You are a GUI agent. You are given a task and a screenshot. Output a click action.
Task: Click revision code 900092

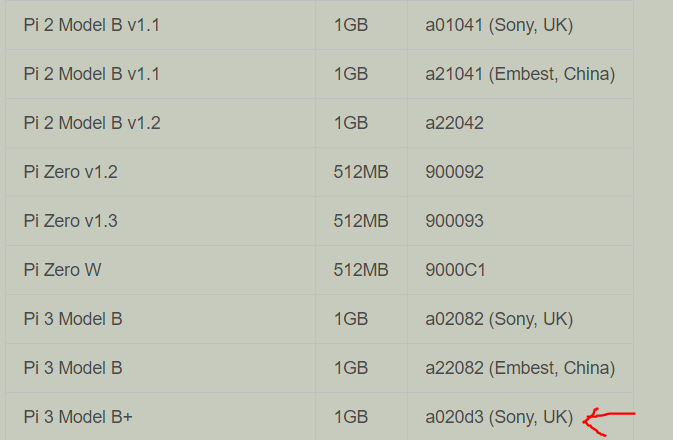(x=454, y=172)
